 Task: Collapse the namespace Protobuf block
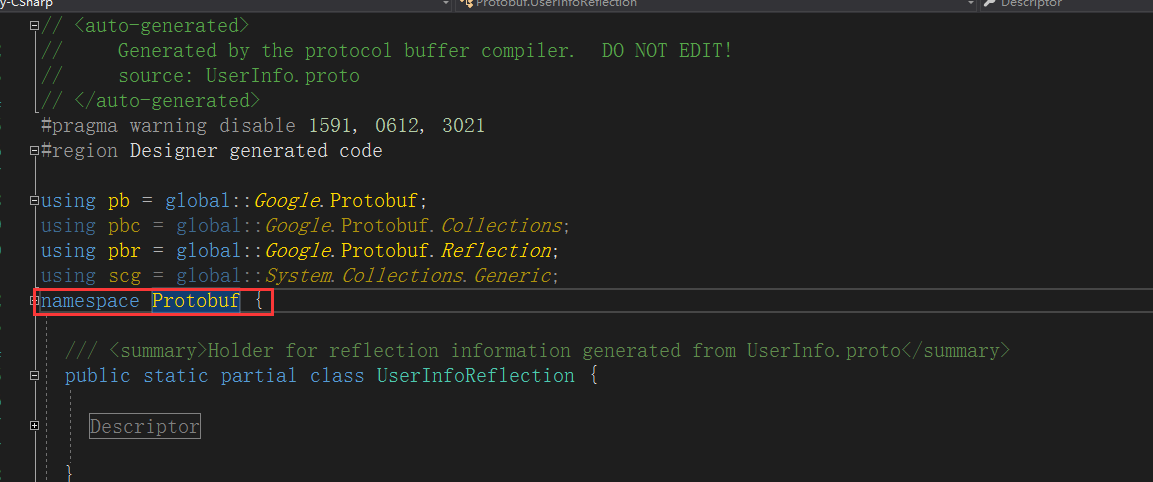[36, 301]
